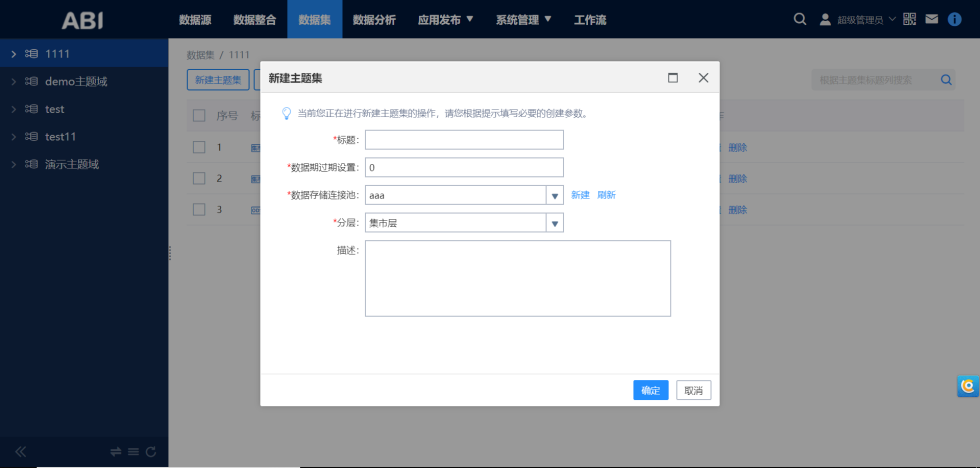Click the 序号 column header

pyautogui.click(x=227, y=116)
